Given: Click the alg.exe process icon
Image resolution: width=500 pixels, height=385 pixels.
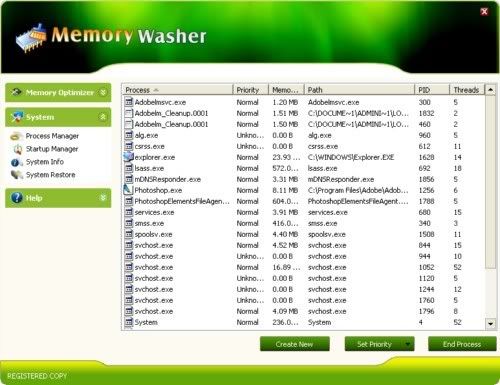Looking at the screenshot, I should 129,135.
